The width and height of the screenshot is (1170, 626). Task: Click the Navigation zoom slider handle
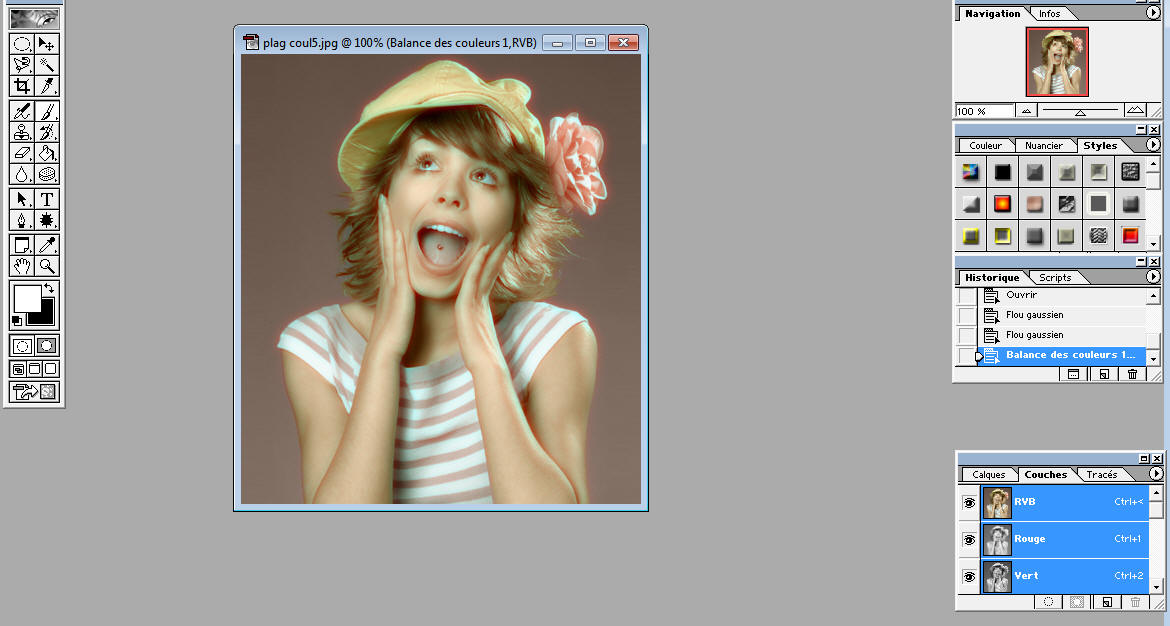pos(1080,113)
